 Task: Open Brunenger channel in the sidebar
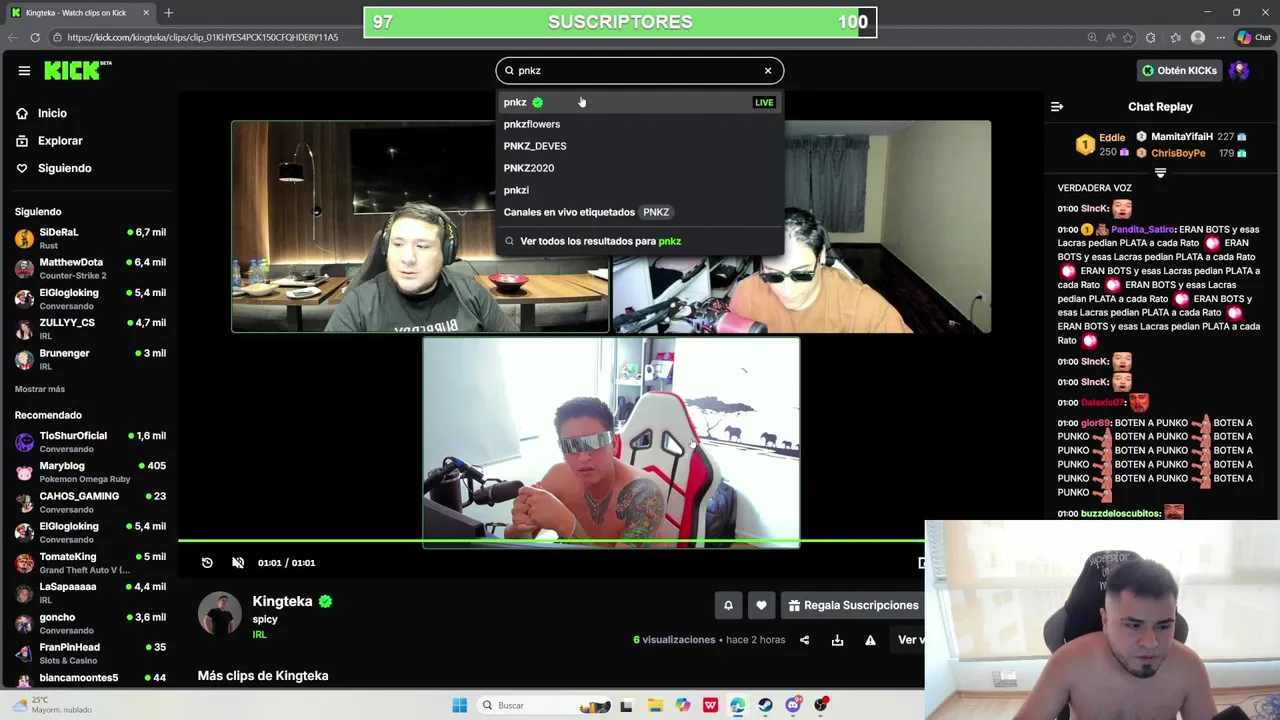[x=90, y=359]
